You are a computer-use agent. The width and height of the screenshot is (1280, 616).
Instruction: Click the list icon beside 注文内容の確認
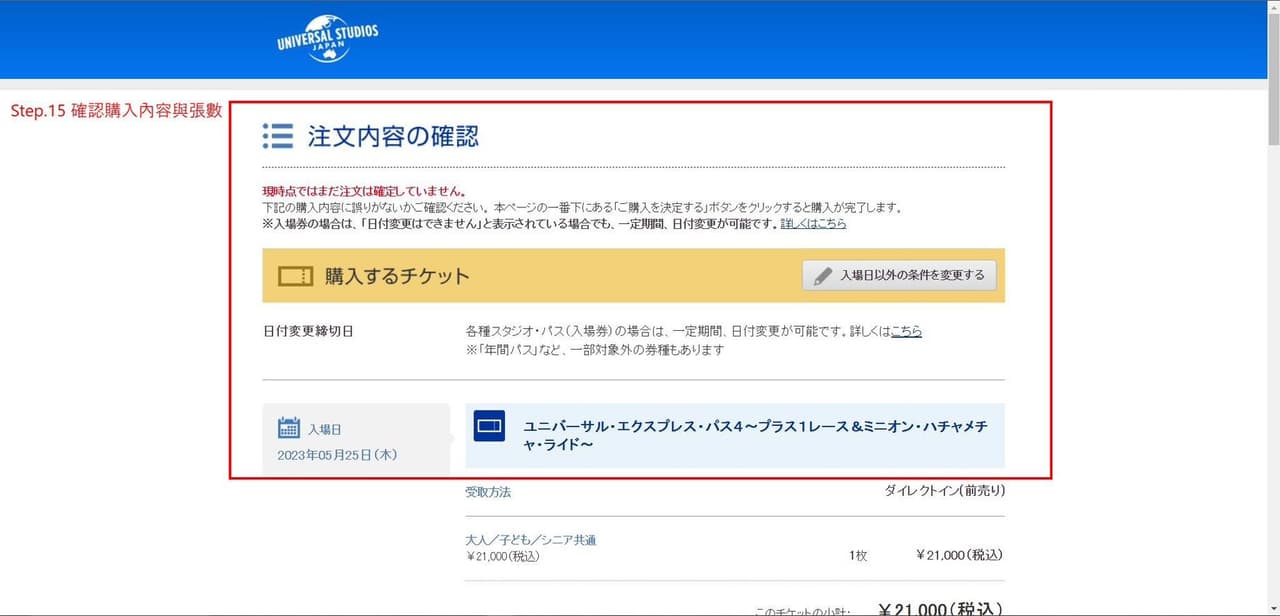[278, 136]
